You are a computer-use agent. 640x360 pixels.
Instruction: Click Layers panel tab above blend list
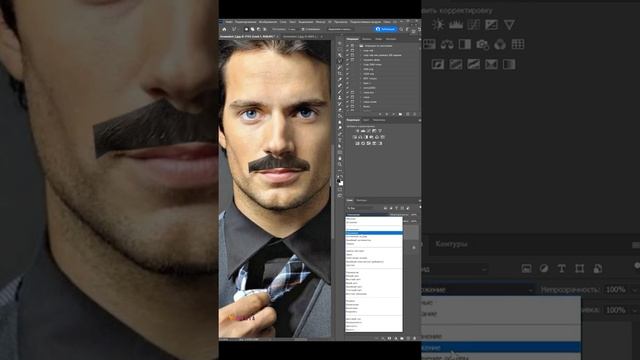coord(349,200)
